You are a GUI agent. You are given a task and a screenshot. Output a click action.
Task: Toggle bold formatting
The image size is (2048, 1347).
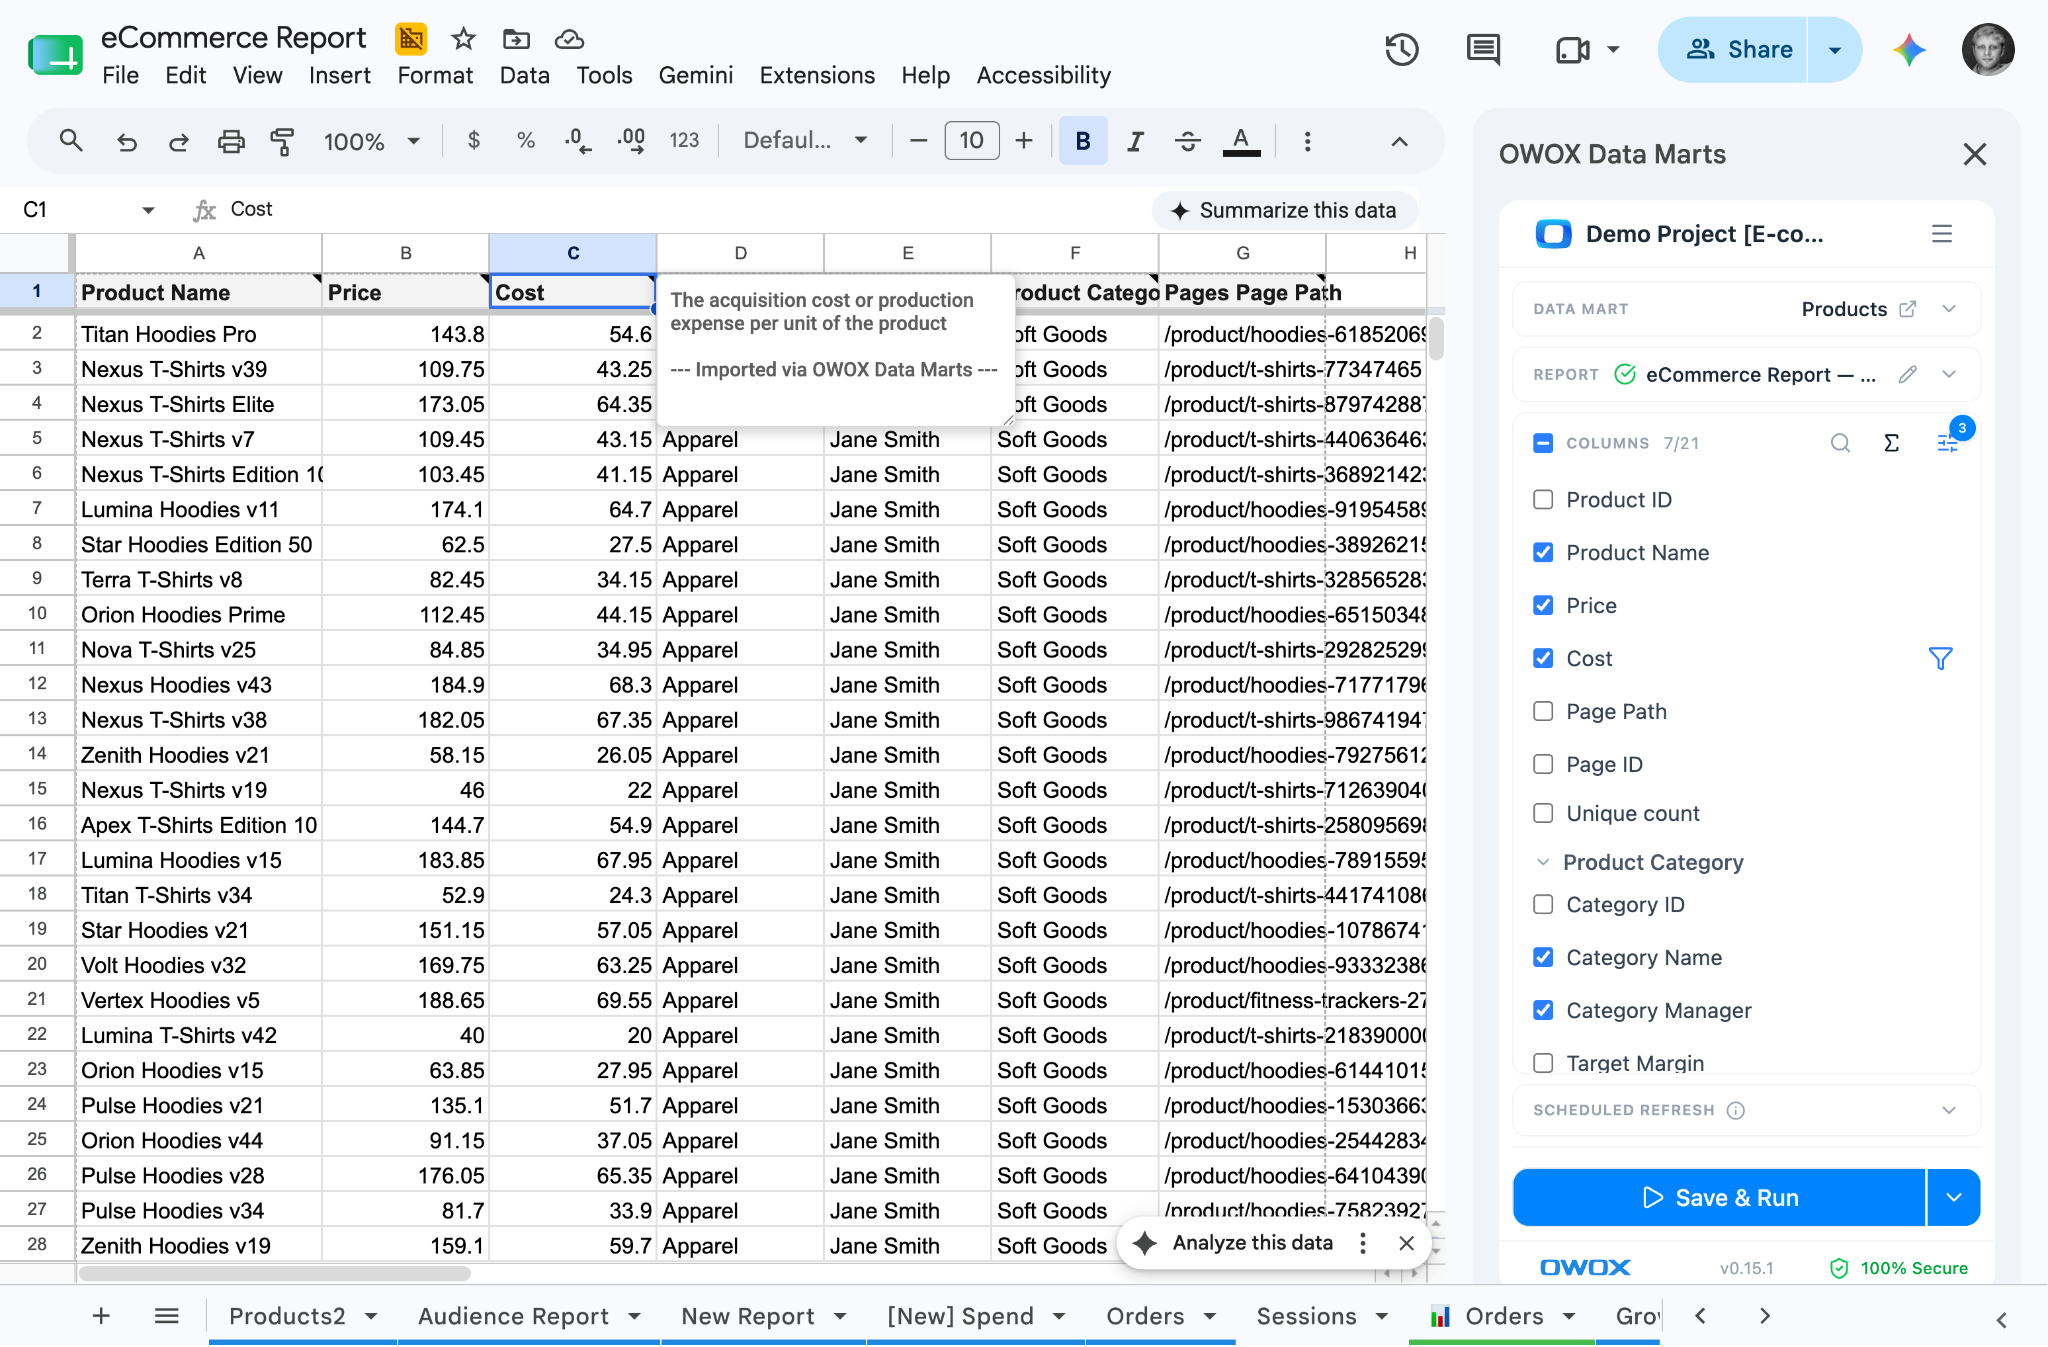pyautogui.click(x=1083, y=141)
